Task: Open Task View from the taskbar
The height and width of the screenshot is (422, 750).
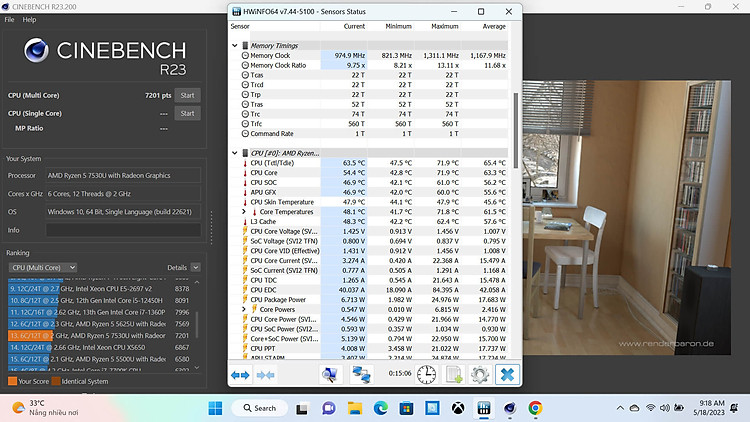Action: [302, 409]
